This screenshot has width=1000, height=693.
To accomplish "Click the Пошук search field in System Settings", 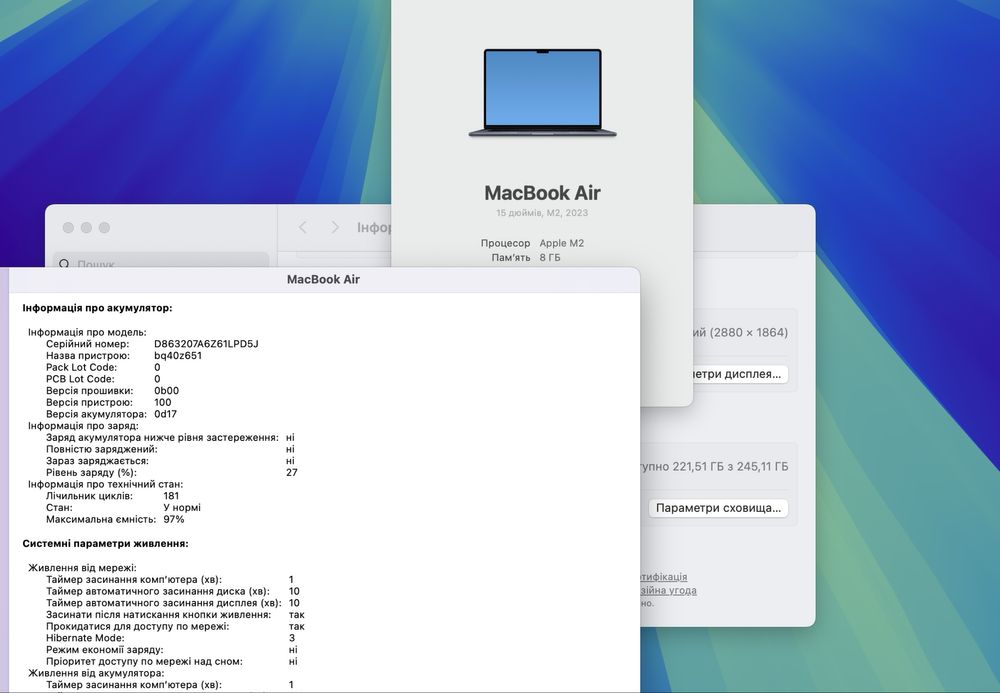I will (x=161, y=260).
